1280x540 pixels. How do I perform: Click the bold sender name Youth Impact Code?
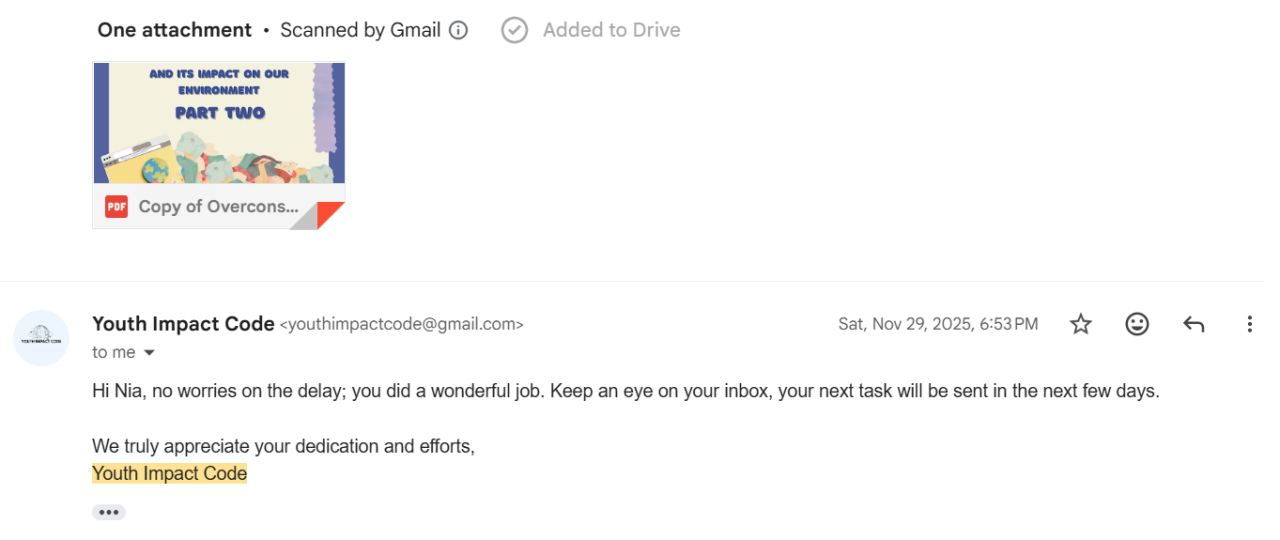183,324
